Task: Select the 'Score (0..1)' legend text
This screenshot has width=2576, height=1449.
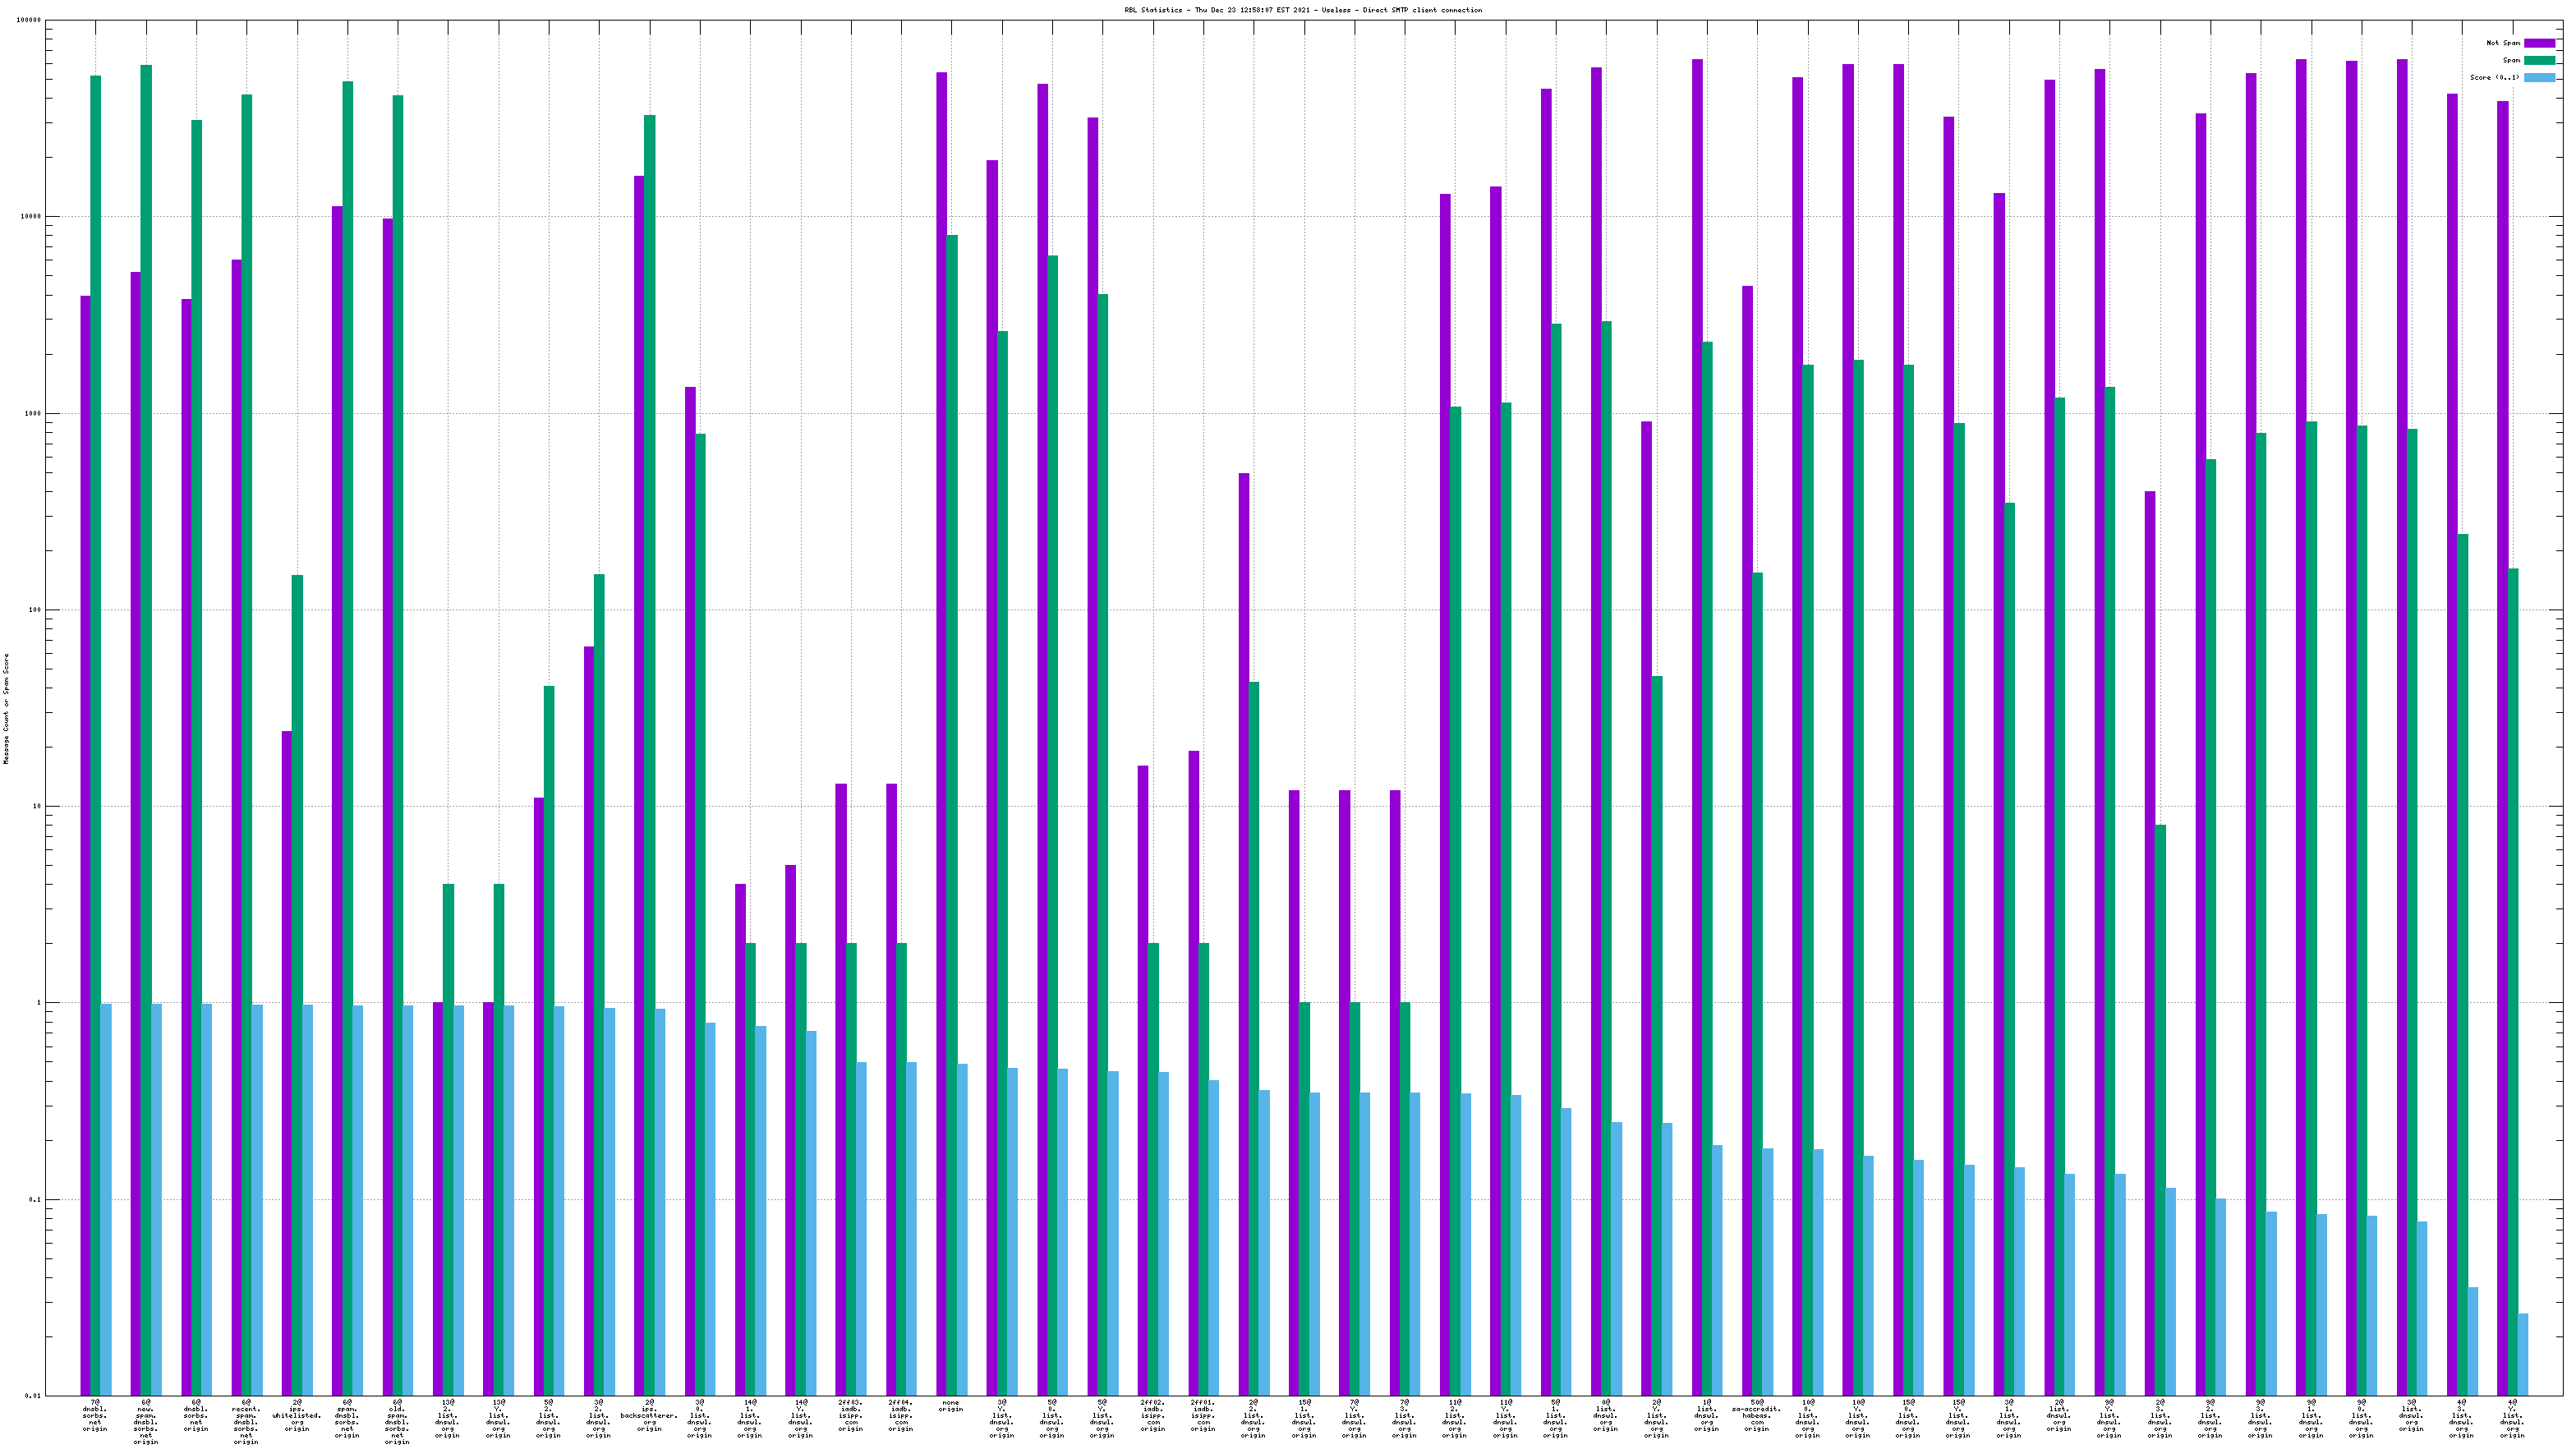Action: point(2494,77)
